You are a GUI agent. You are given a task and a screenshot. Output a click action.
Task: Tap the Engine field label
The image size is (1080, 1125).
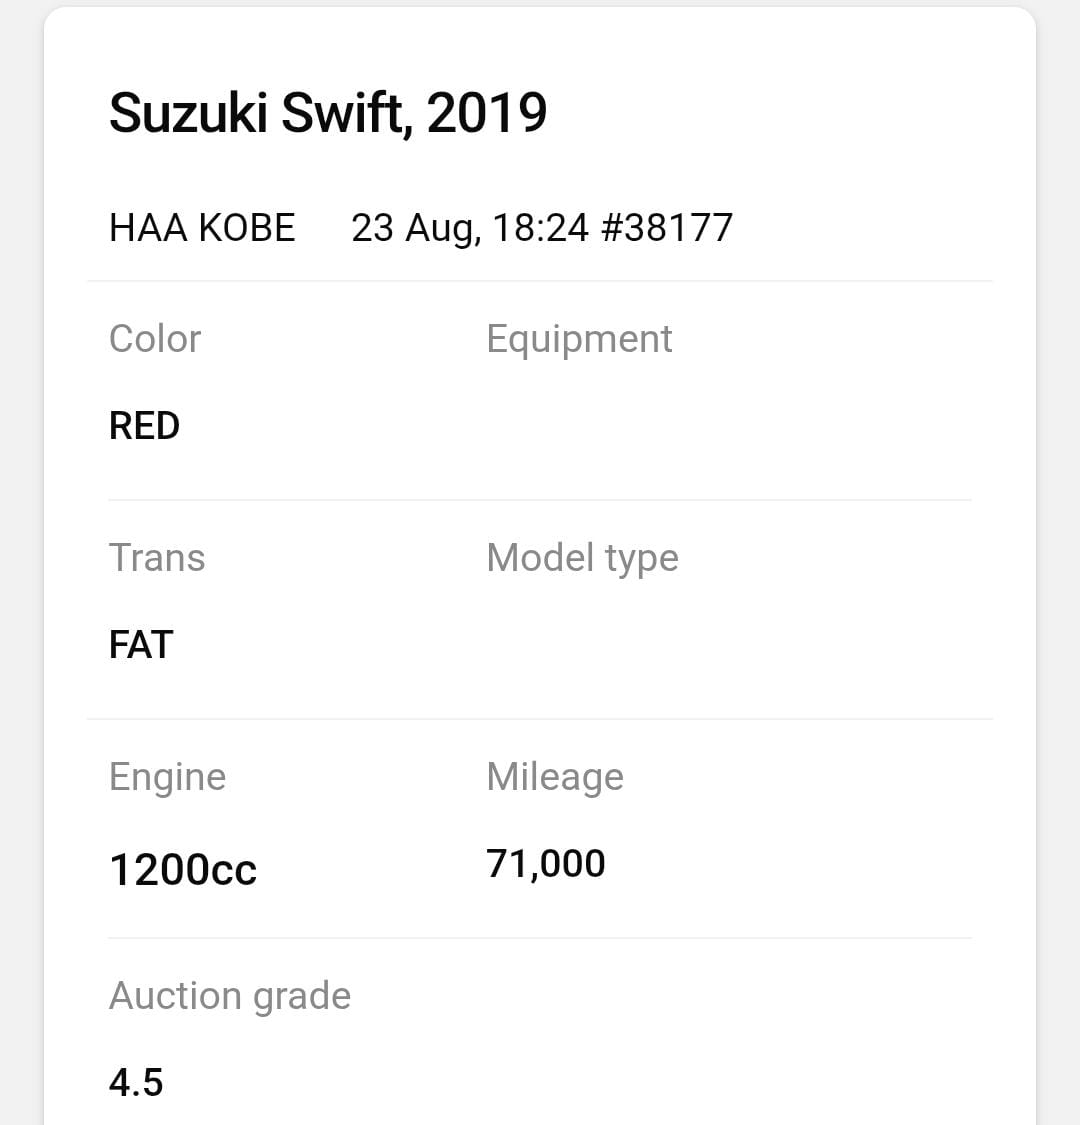point(167,777)
